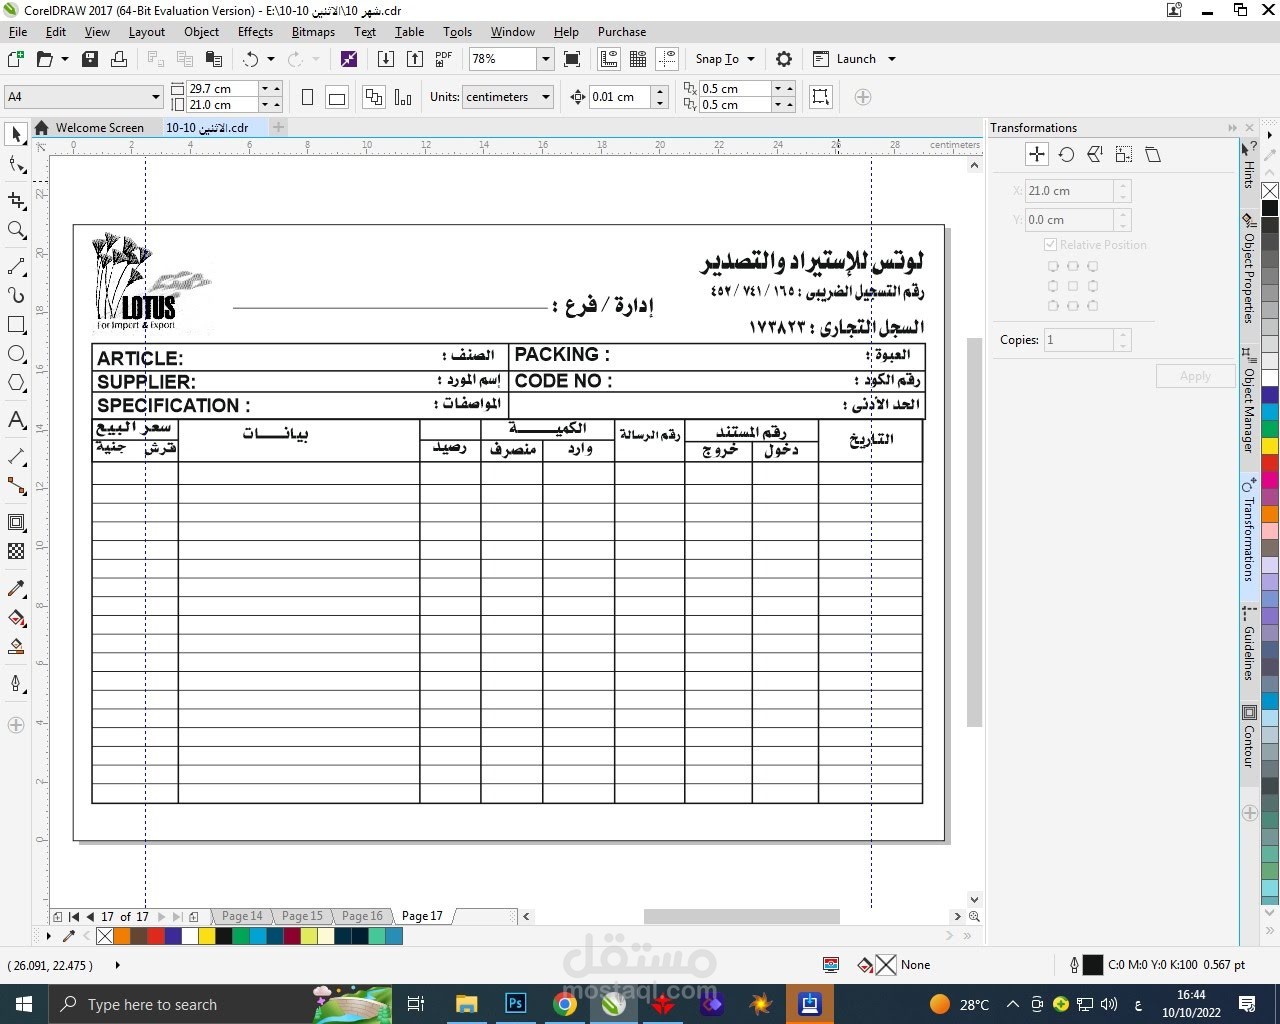Choose the Color Eyedropper tool in toolbox

click(x=16, y=589)
